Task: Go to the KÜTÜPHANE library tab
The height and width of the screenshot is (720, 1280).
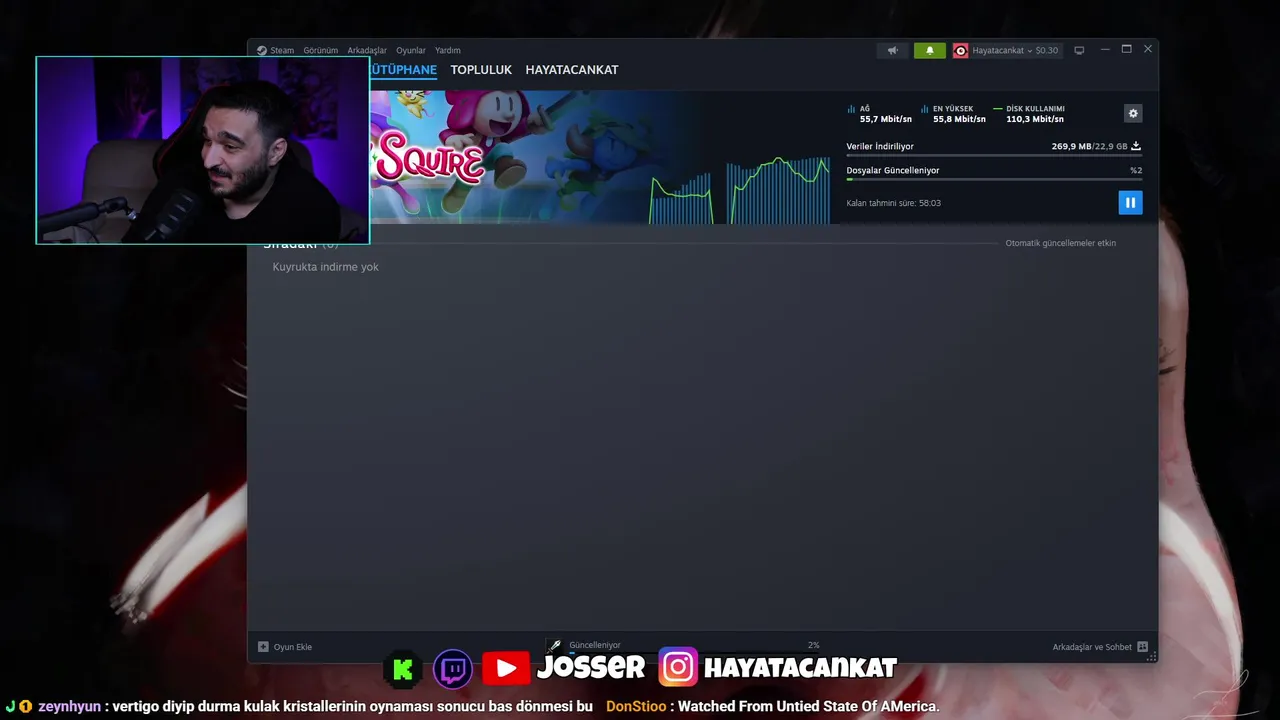Action: coord(404,70)
